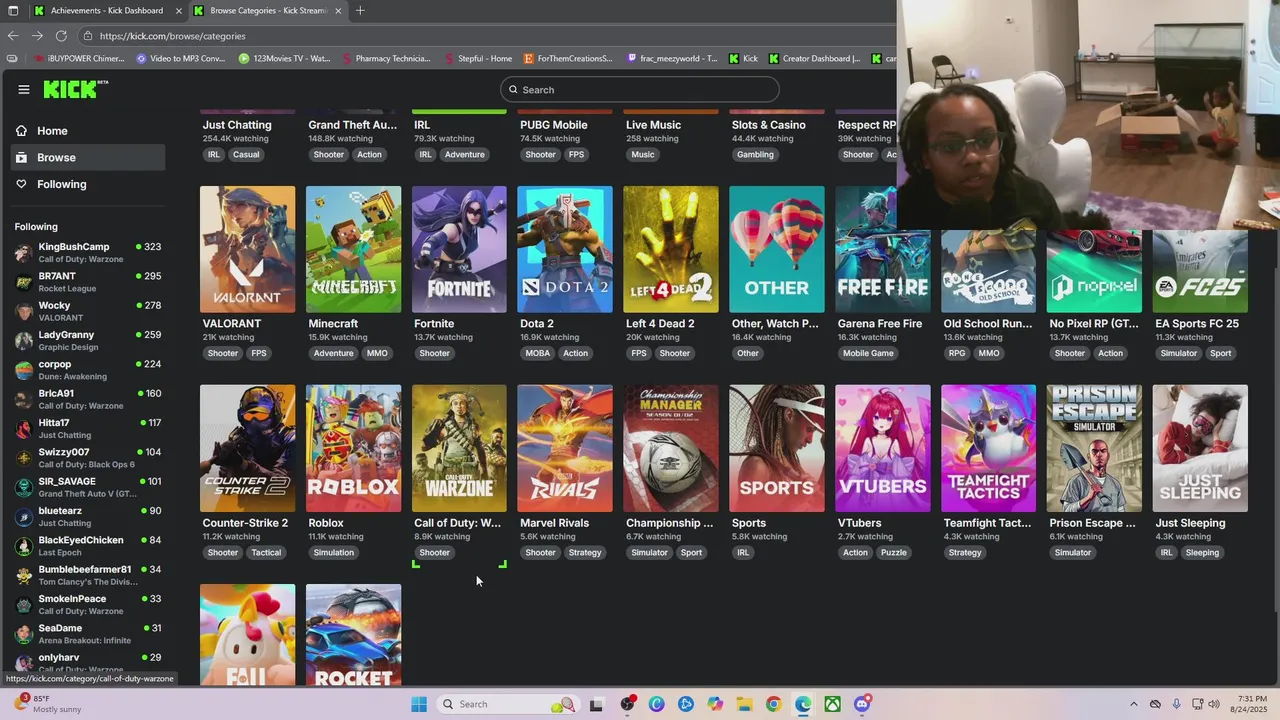Click the browser back arrow
The image size is (1280, 720).
coord(12,36)
